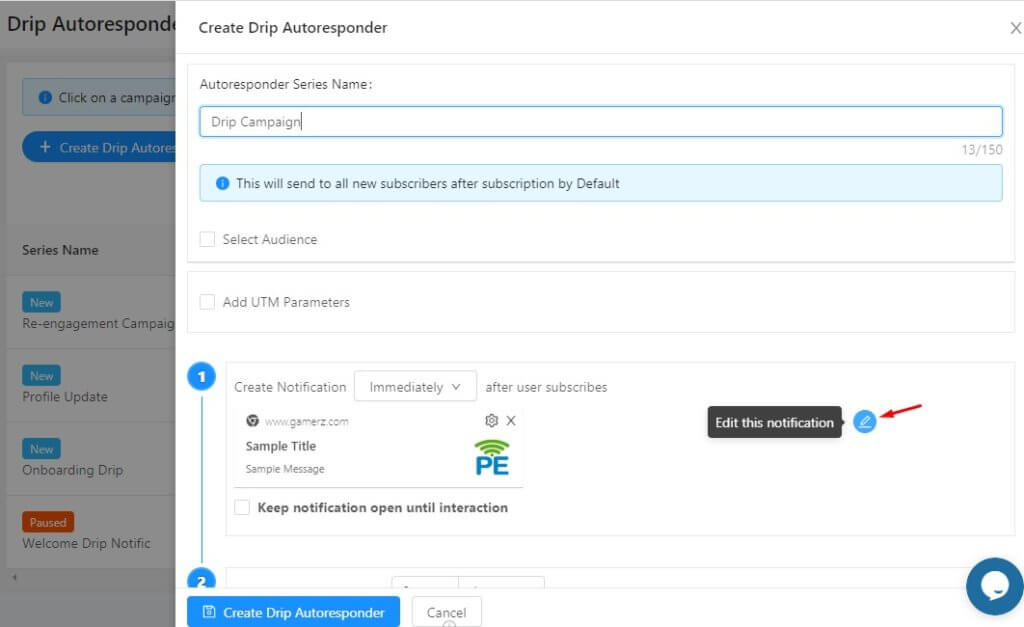The height and width of the screenshot is (627, 1024).
Task: Click the Cancel button
Action: tap(446, 612)
